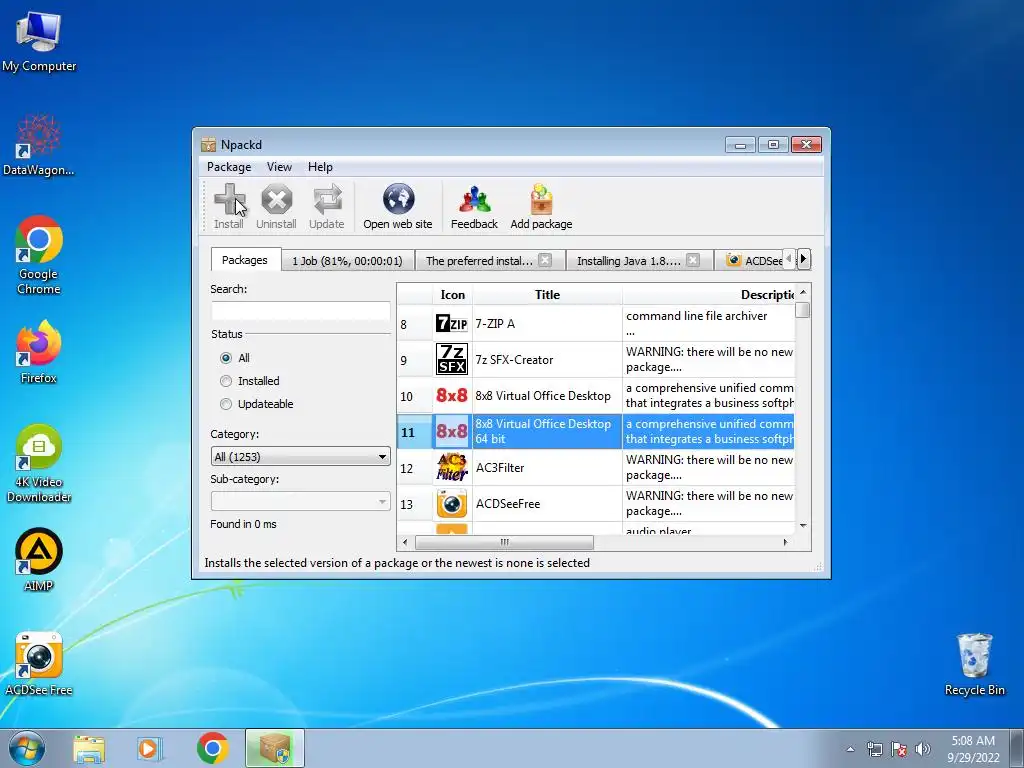Viewport: 1024px width, 768px height.
Task: Select ACDSee Free desktop shortcut
Action: point(39,664)
